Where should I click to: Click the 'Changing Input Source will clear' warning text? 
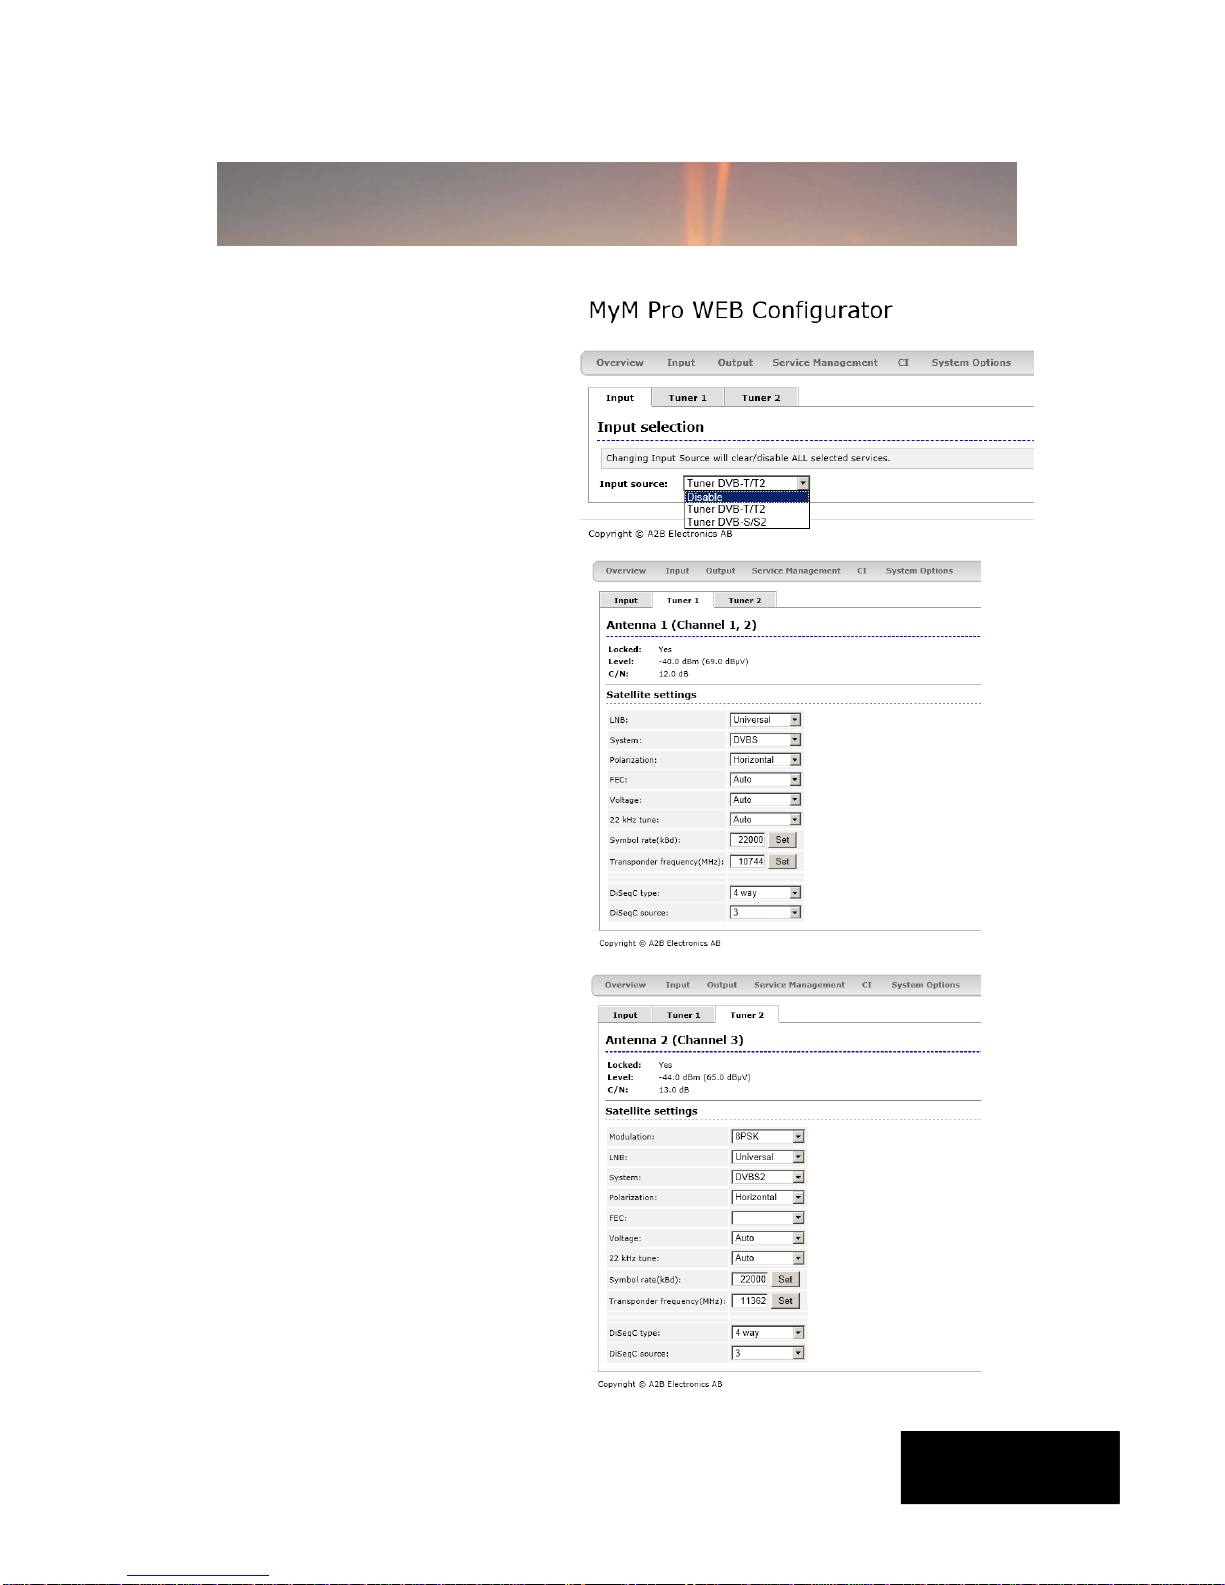(748, 458)
